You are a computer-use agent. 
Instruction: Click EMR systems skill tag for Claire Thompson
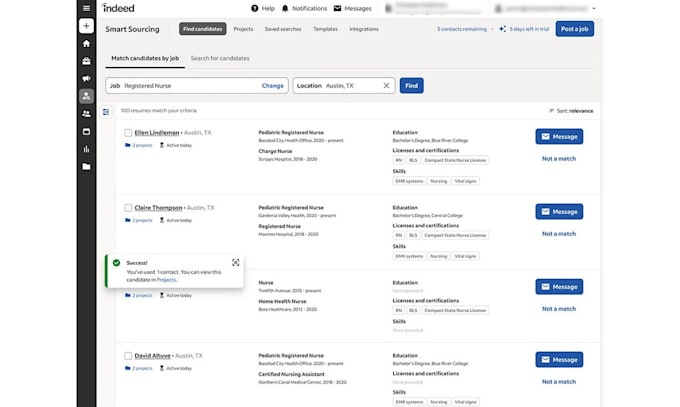coord(409,256)
